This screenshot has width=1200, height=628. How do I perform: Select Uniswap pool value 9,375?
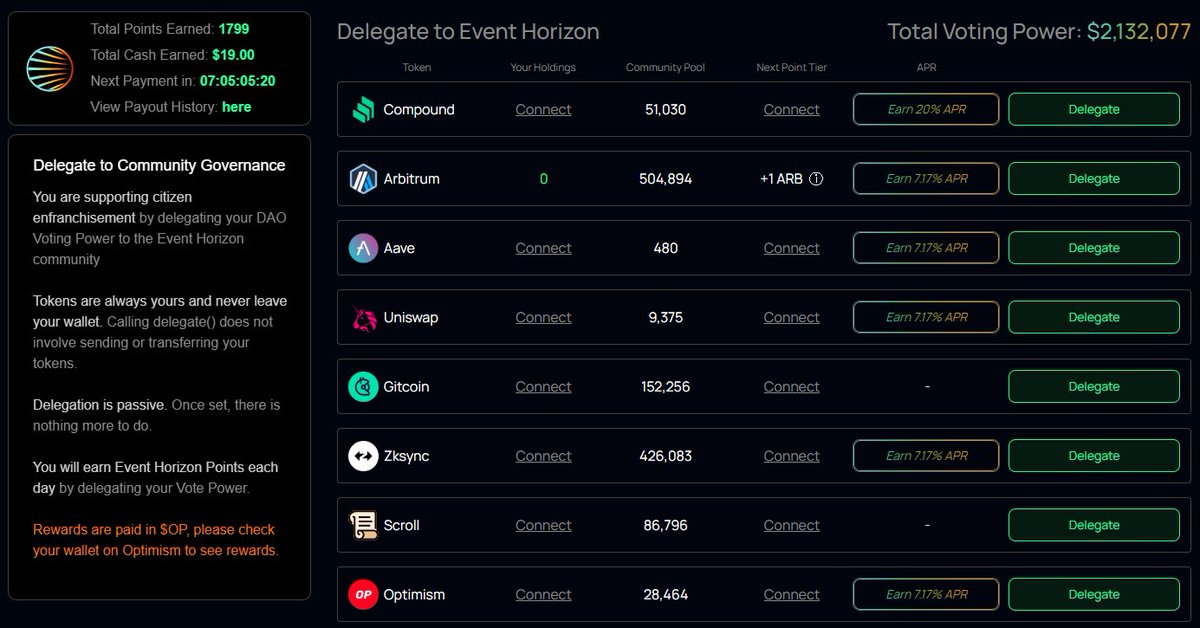point(665,318)
